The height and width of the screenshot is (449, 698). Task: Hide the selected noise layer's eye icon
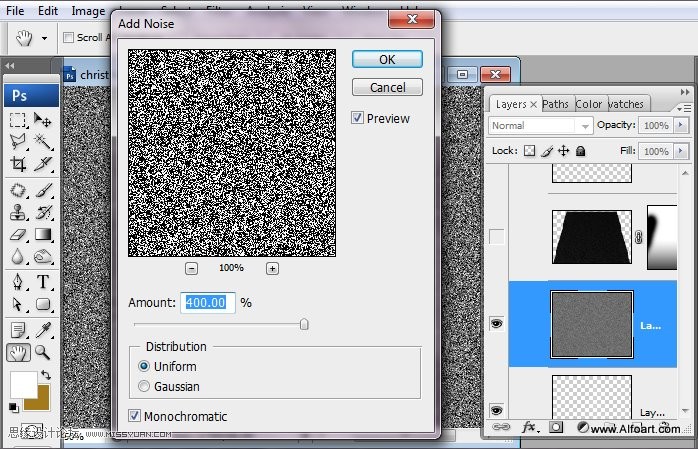click(496, 324)
